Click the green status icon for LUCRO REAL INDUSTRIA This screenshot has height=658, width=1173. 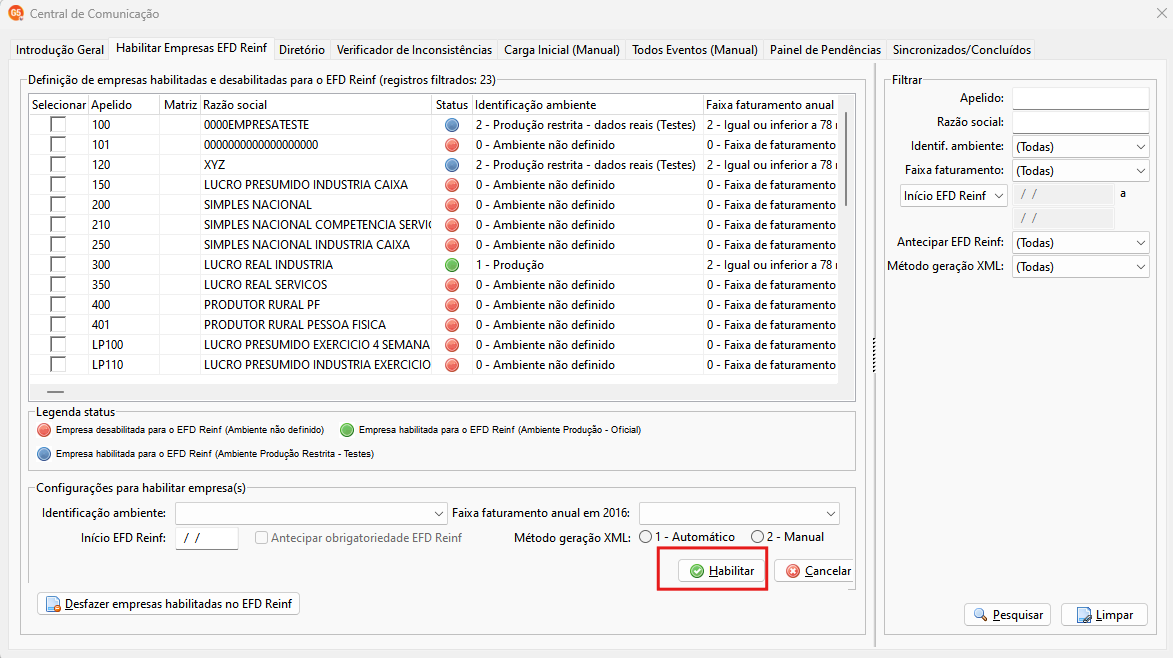[x=452, y=265]
